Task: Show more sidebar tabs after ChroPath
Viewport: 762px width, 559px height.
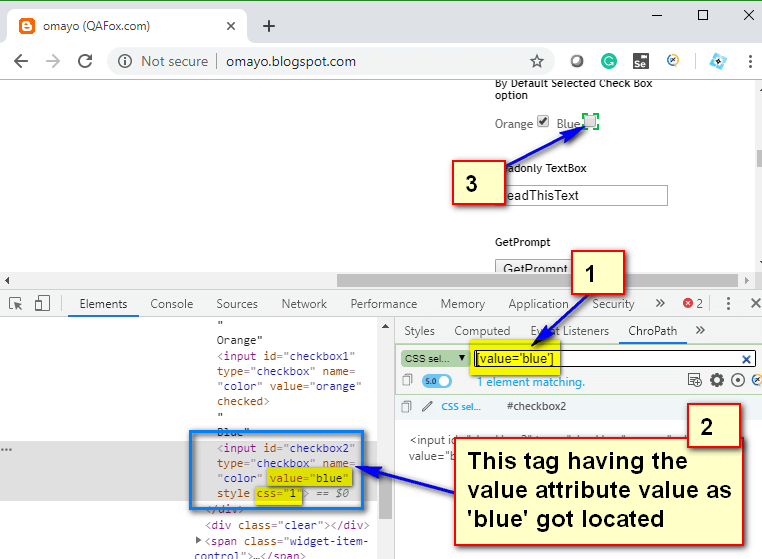Action: (700, 331)
